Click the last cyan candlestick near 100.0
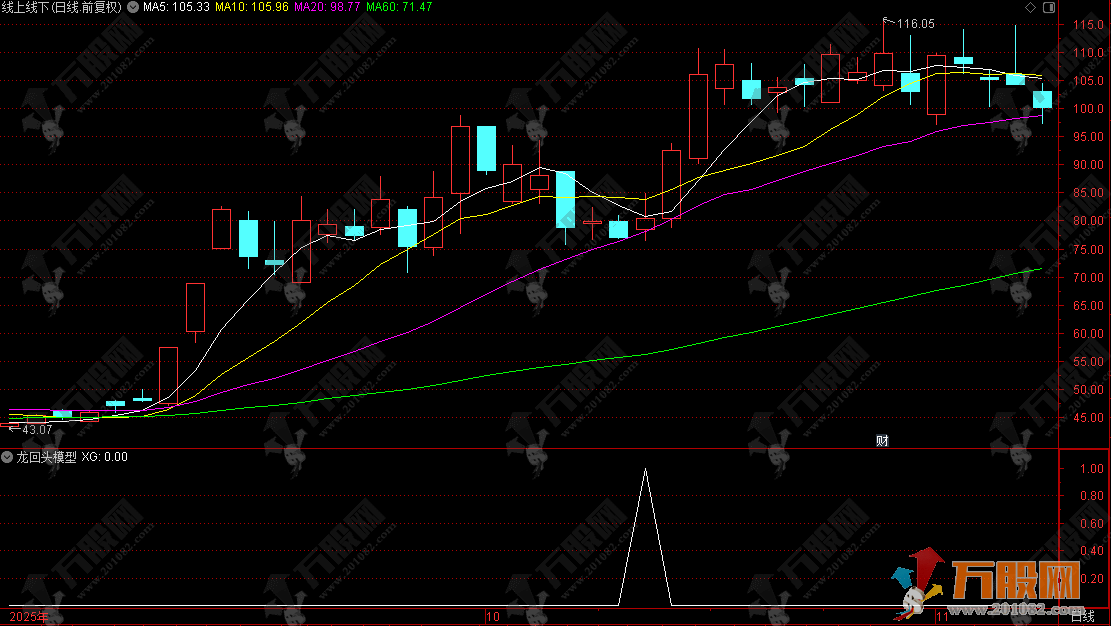The image size is (1111, 626). 1042,99
